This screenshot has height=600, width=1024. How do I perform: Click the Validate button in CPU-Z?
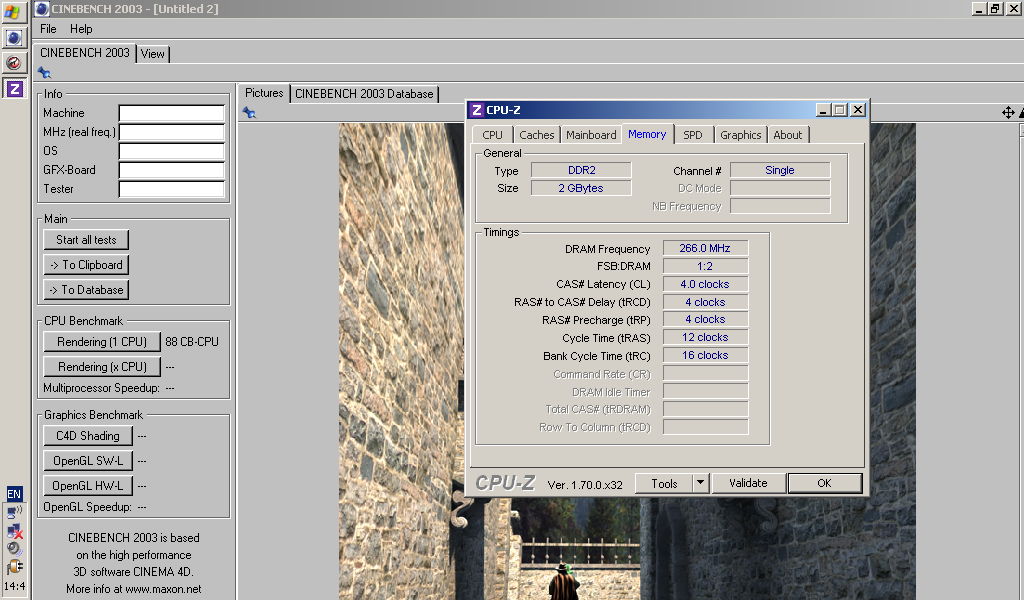(748, 483)
